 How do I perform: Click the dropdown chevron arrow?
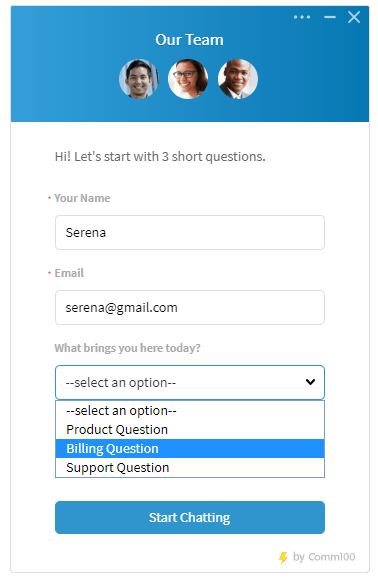click(310, 382)
